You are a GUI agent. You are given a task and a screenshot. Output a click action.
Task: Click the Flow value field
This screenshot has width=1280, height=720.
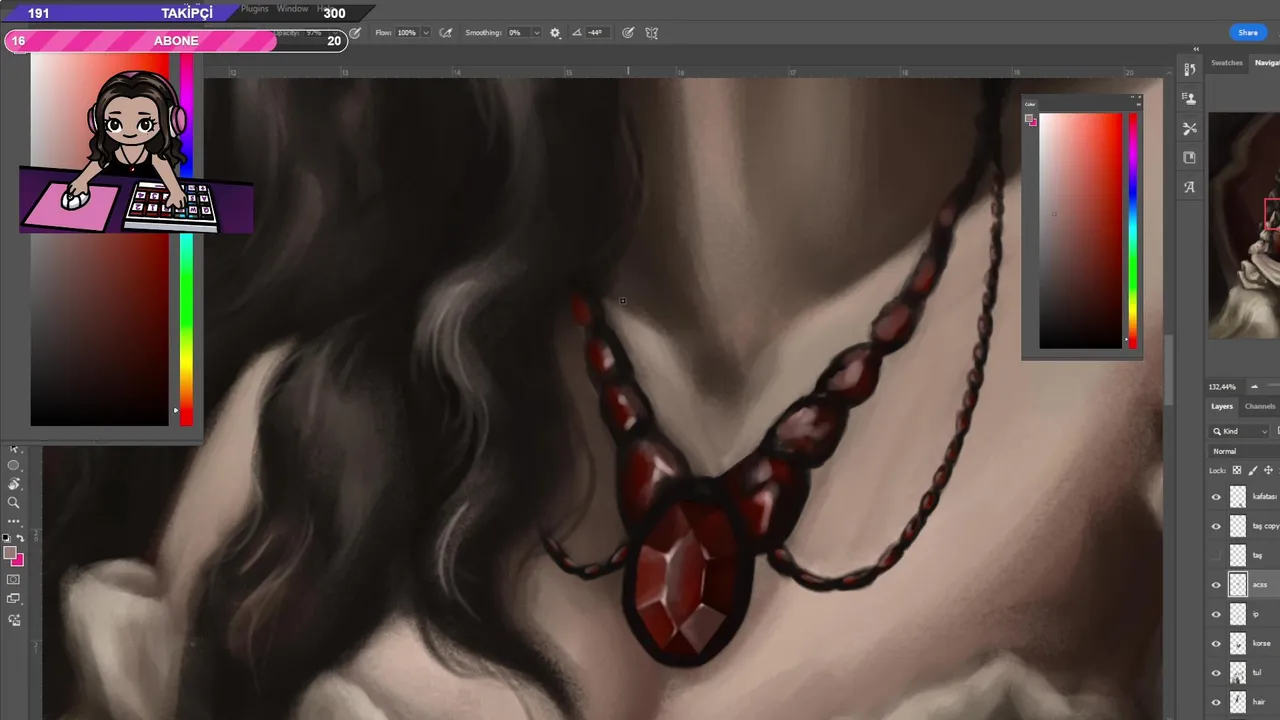[406, 33]
